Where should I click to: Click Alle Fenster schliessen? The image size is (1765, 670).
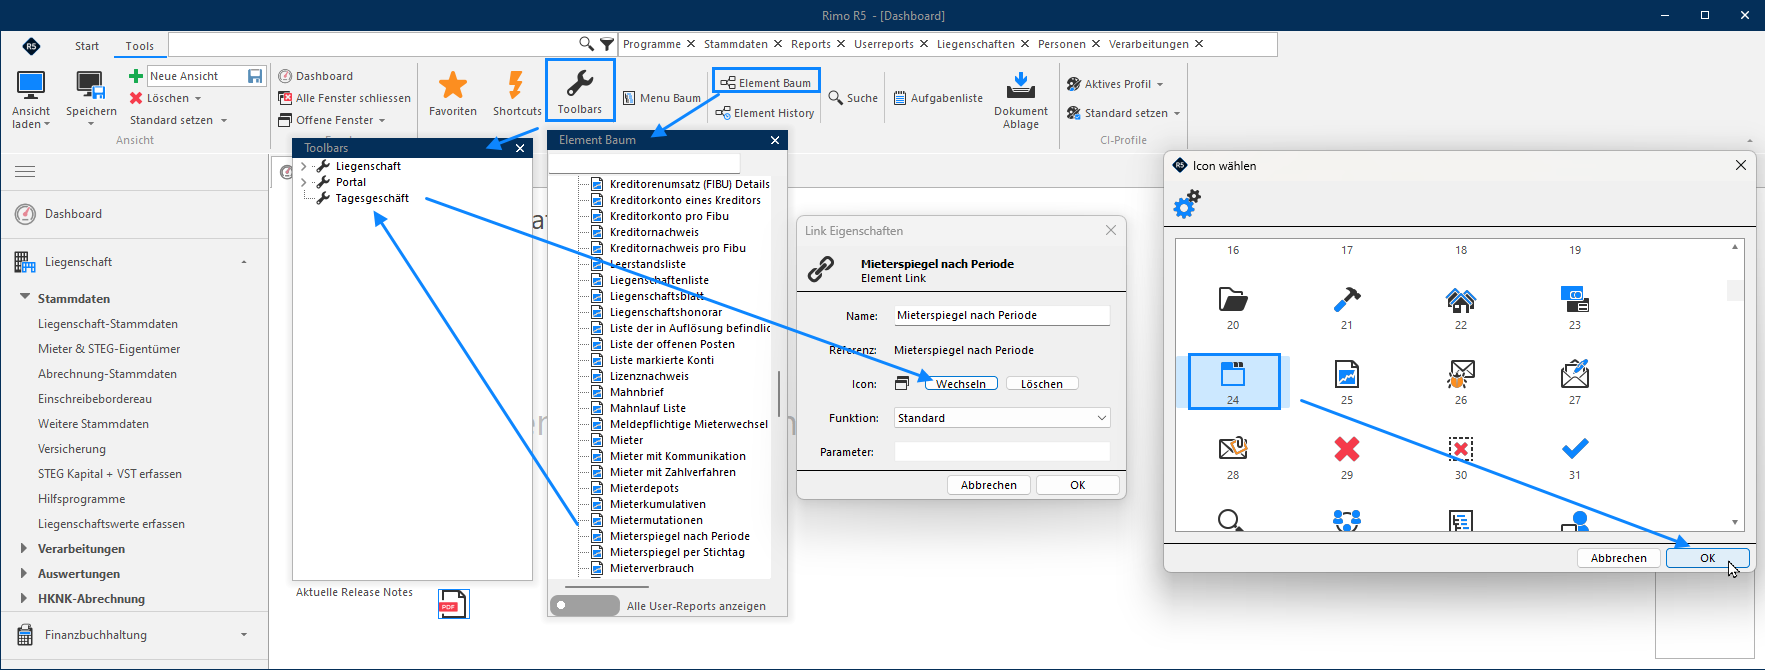(344, 98)
